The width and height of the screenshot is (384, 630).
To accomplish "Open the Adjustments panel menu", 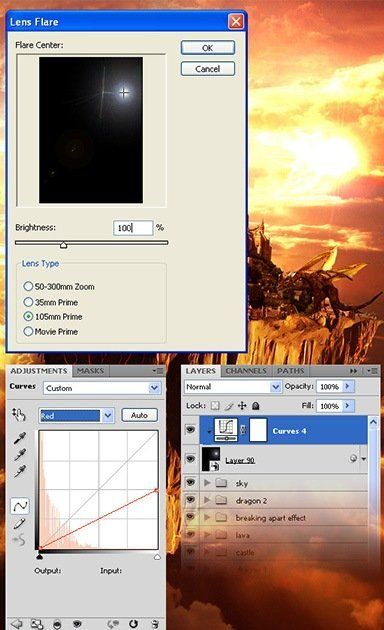I will click(158, 371).
